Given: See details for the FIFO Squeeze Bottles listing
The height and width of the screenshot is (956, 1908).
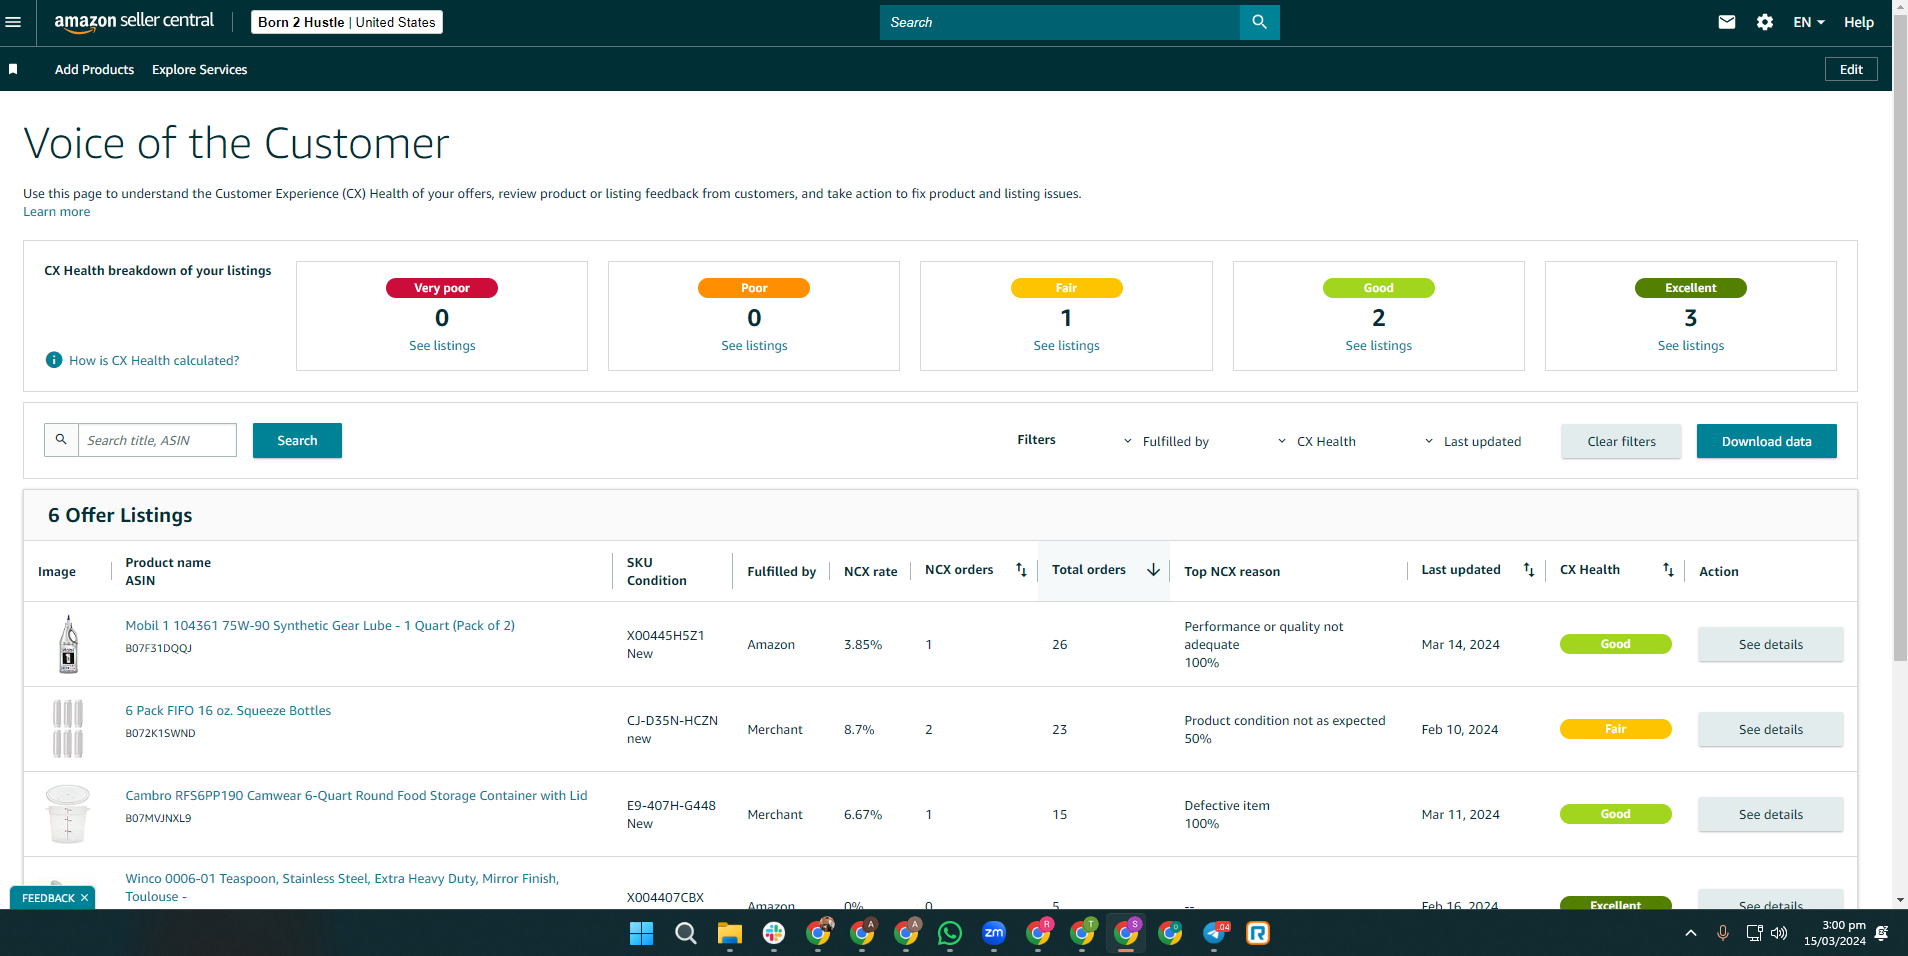Looking at the screenshot, I should (1770, 729).
